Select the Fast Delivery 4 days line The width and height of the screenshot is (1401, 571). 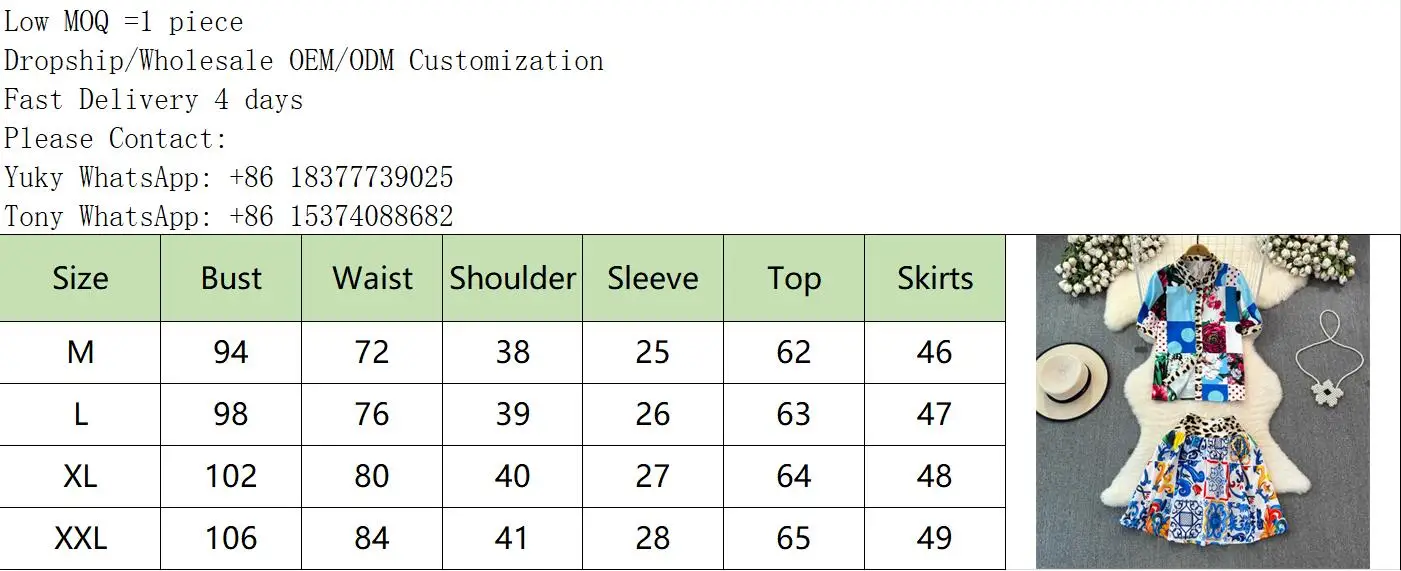coord(154,100)
